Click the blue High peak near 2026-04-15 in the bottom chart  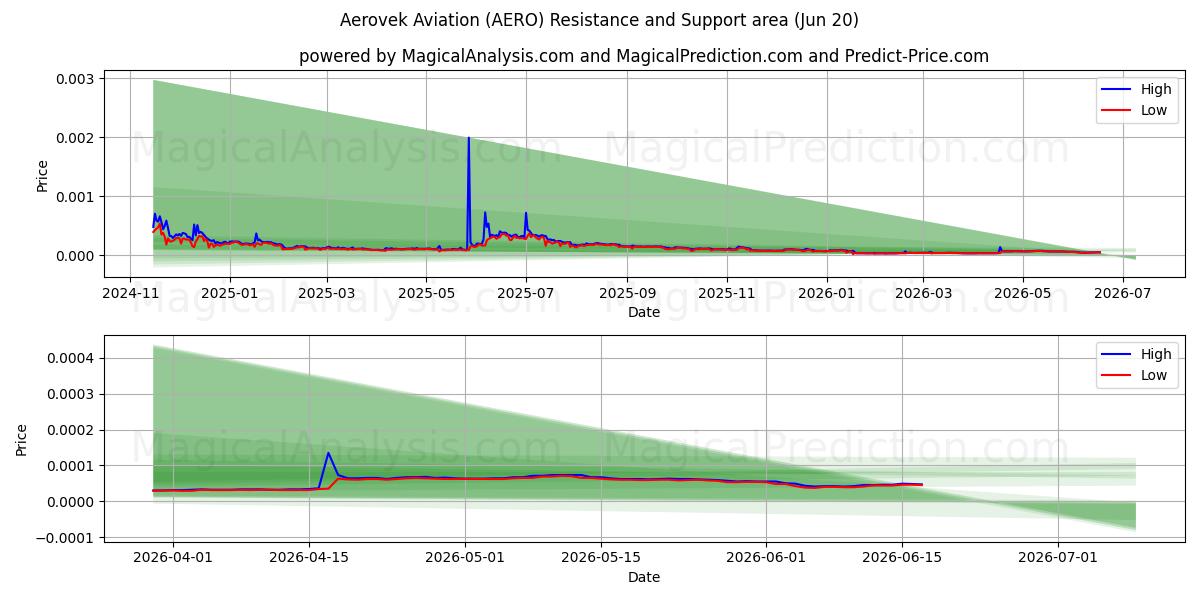point(327,455)
